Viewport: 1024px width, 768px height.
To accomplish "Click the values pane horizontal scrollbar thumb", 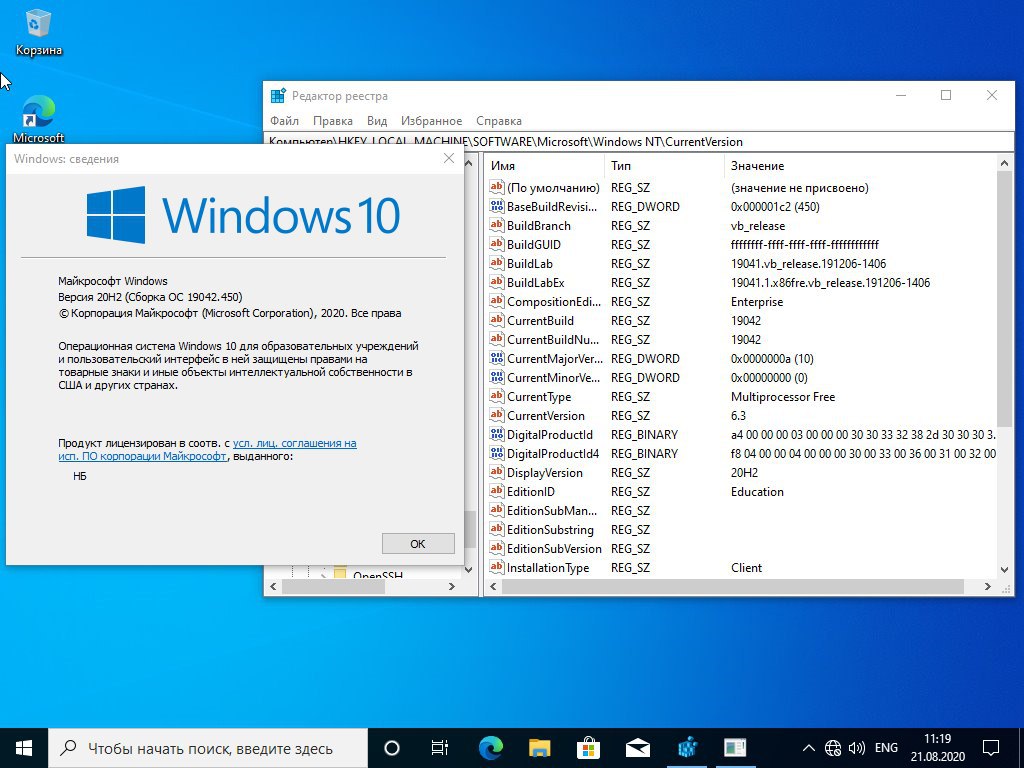I will [733, 586].
